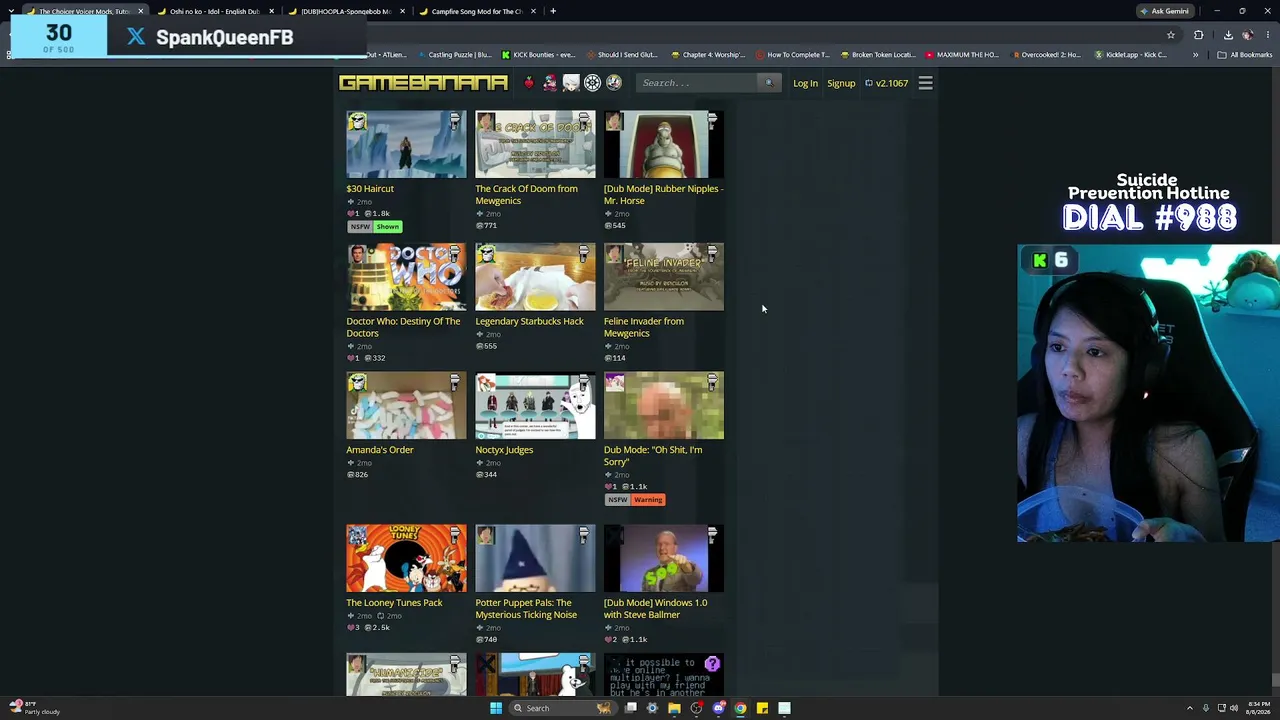Image resolution: width=1280 pixels, height=720 pixels.
Task: Click the white-haired character game icon in header
Action: 571,83
